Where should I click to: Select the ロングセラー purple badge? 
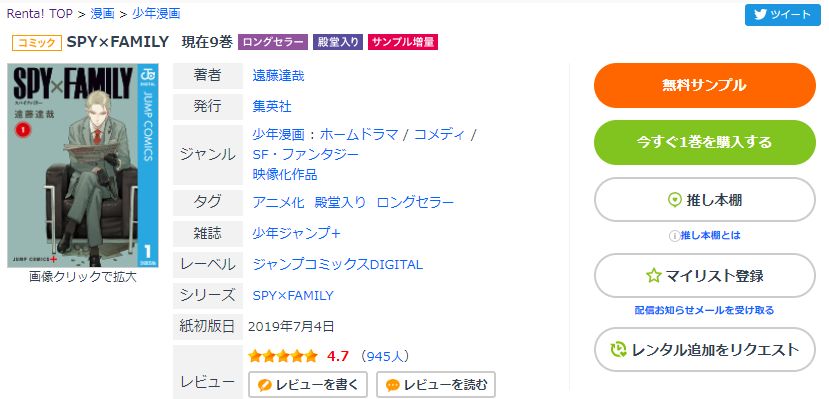[x=273, y=42]
